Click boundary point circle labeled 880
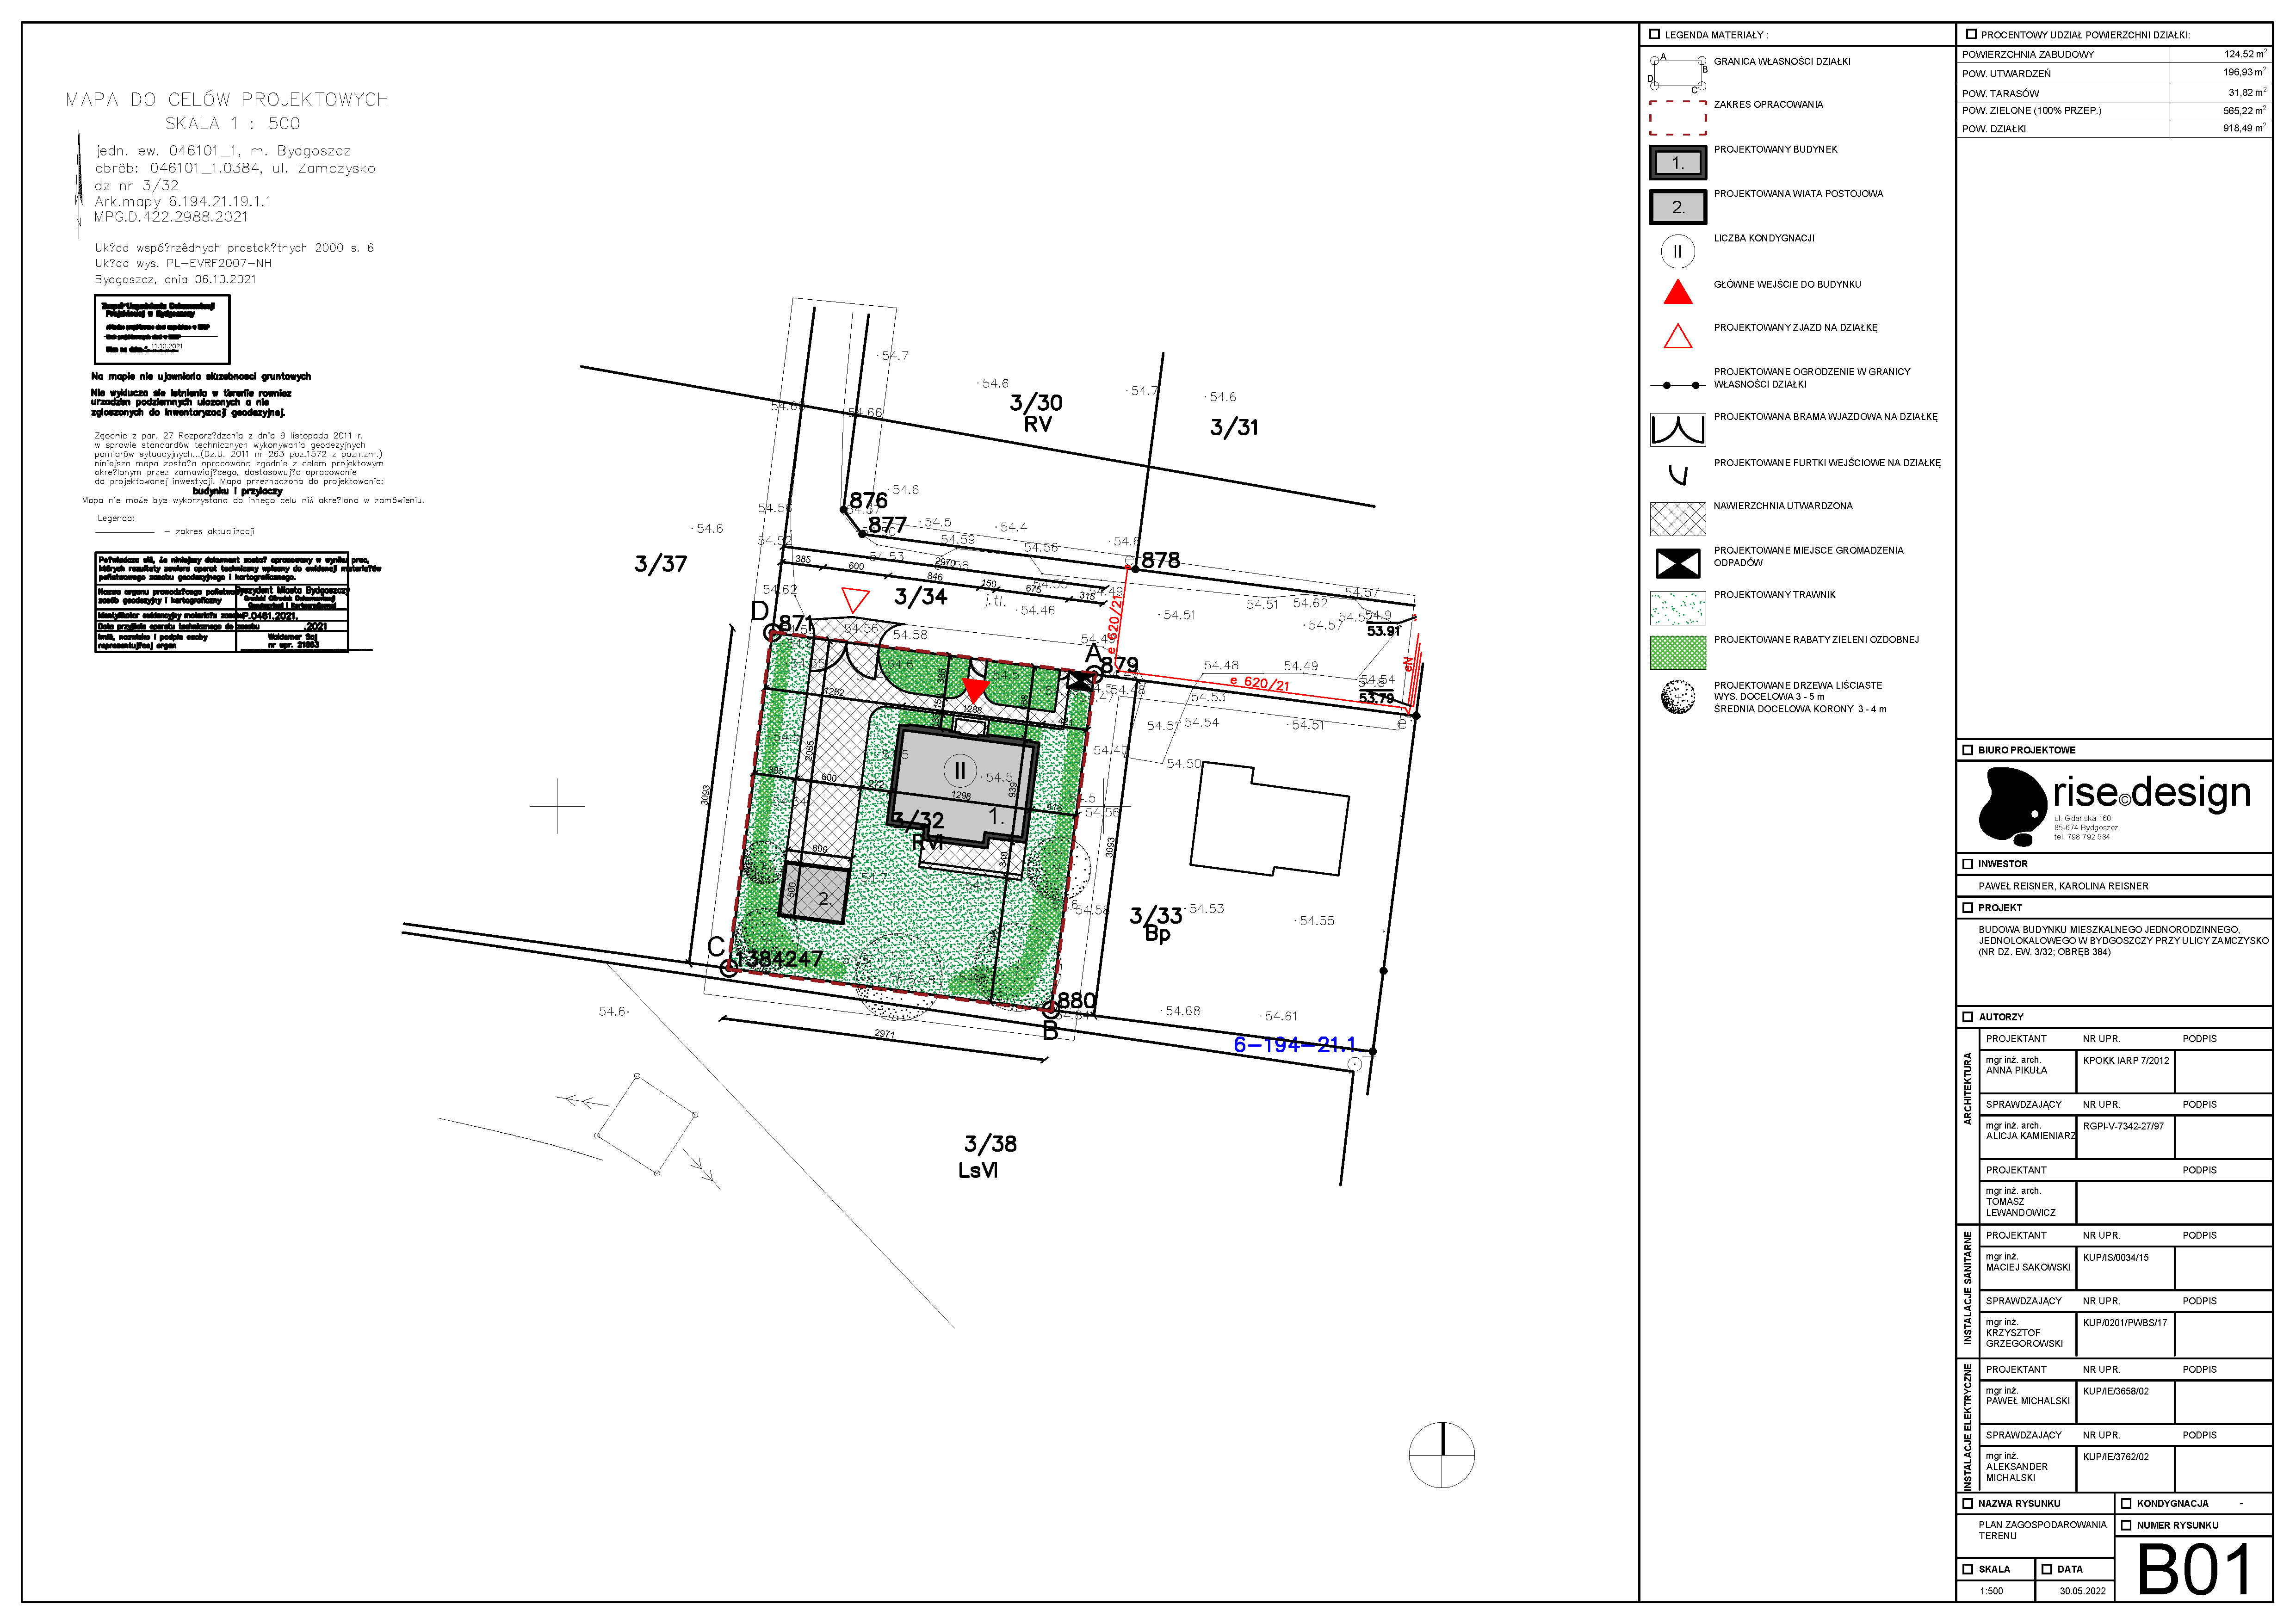The image size is (2296, 1623). pyautogui.click(x=1050, y=1009)
